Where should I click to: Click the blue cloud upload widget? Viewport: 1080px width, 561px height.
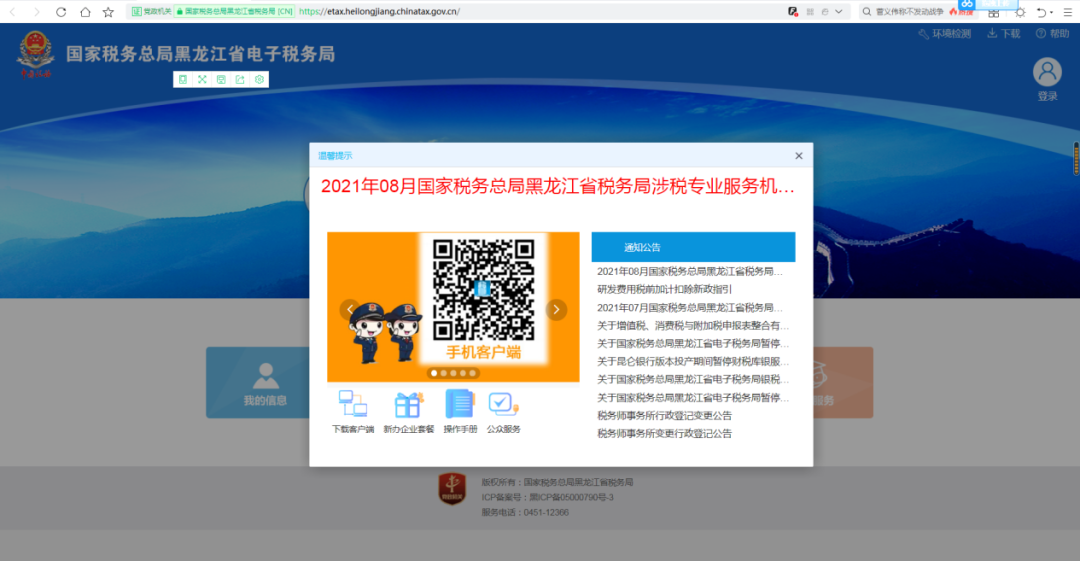(x=988, y=4)
